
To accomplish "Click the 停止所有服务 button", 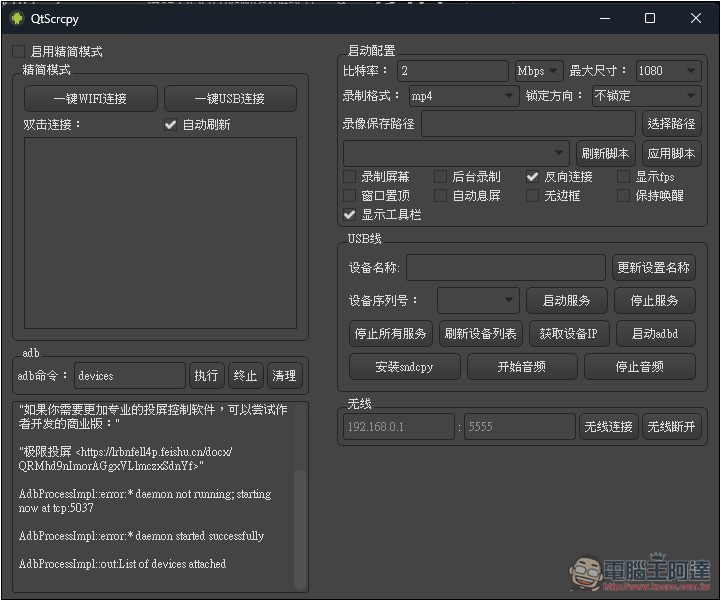I will (391, 333).
